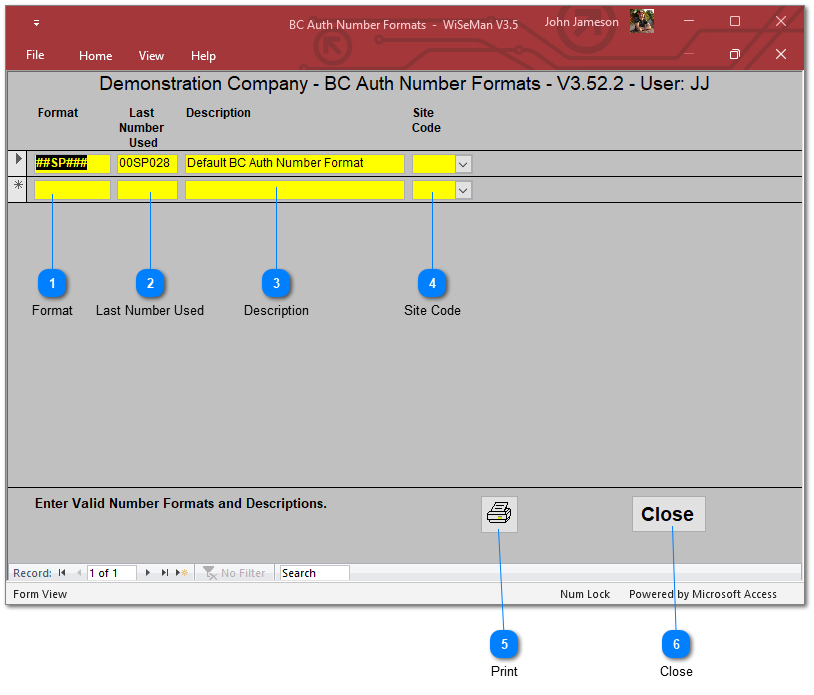This screenshot has width=814, height=695.
Task: Click the Default BC Auth Number Format description
Action: click(x=294, y=164)
